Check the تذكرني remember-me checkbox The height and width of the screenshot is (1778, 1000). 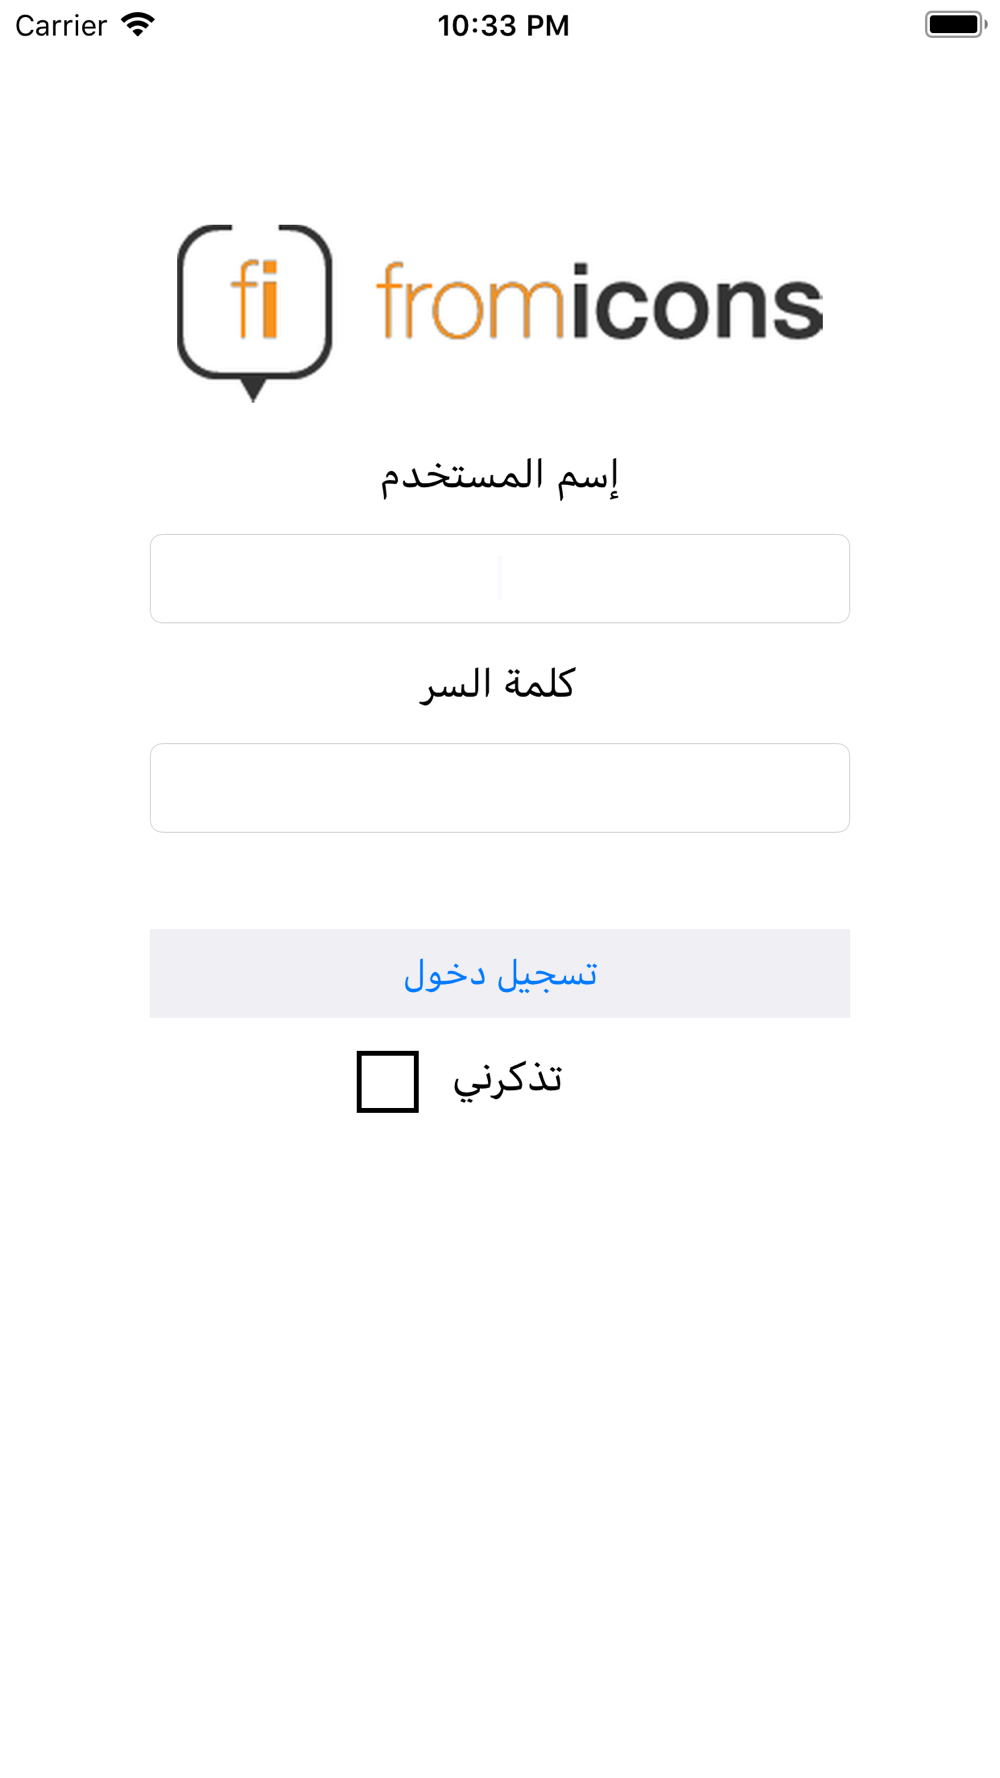coord(388,1081)
